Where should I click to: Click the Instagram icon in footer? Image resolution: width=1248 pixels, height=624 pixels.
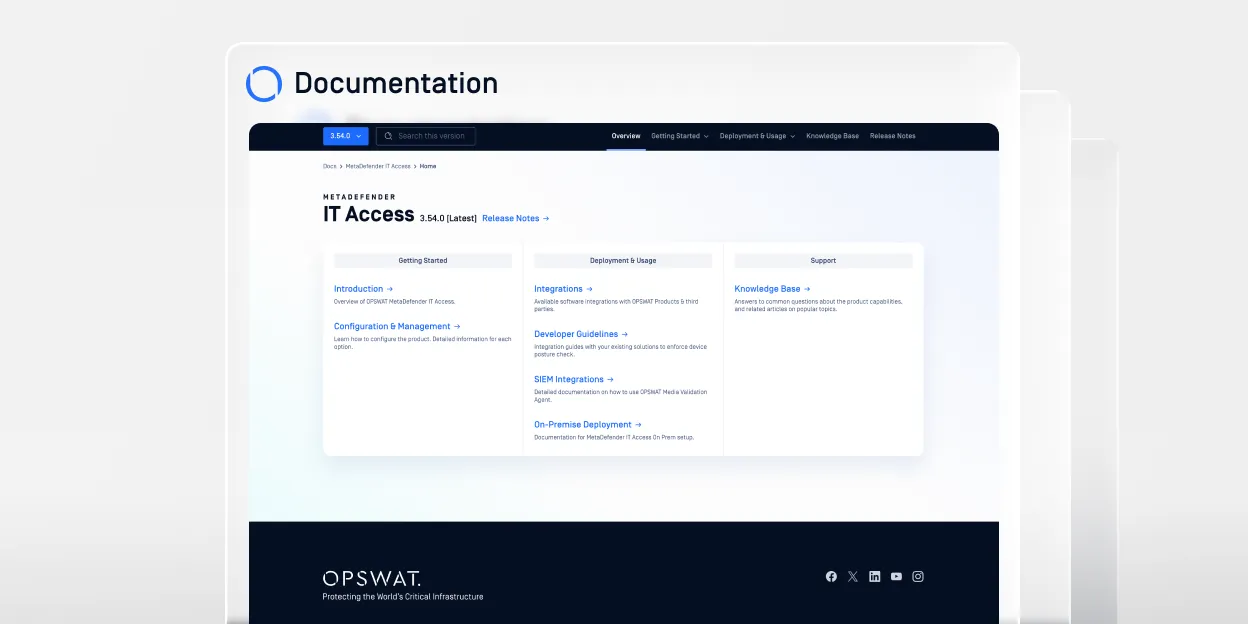(918, 577)
